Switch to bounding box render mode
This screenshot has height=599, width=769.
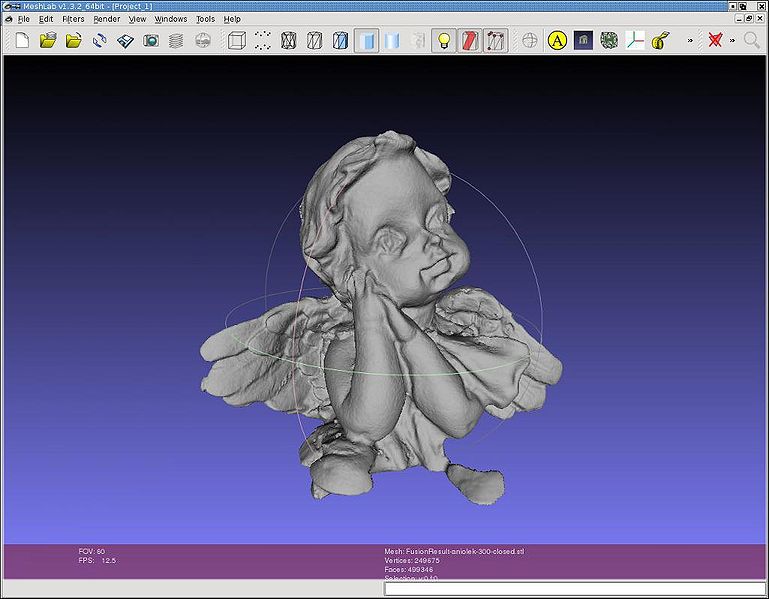(x=237, y=41)
